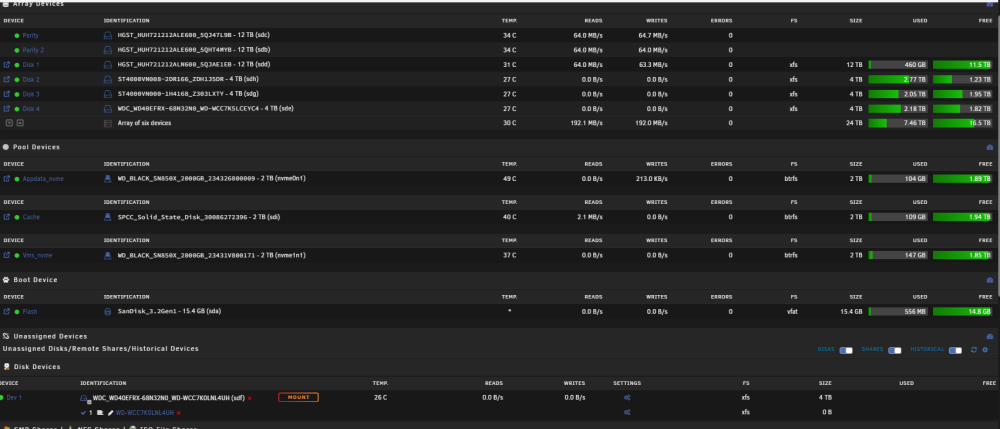This screenshot has height=429, width=1000.
Task: Toggle the SHARES switch
Action: tap(894, 351)
